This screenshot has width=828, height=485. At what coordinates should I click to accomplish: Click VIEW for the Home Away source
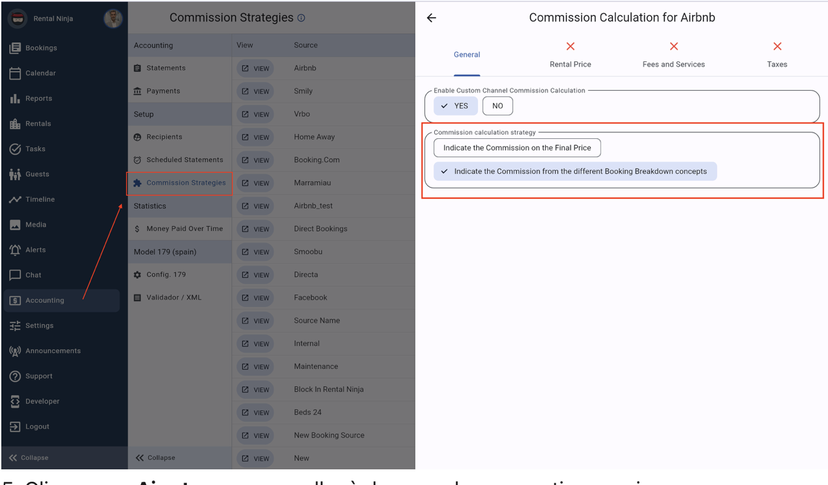pos(255,137)
